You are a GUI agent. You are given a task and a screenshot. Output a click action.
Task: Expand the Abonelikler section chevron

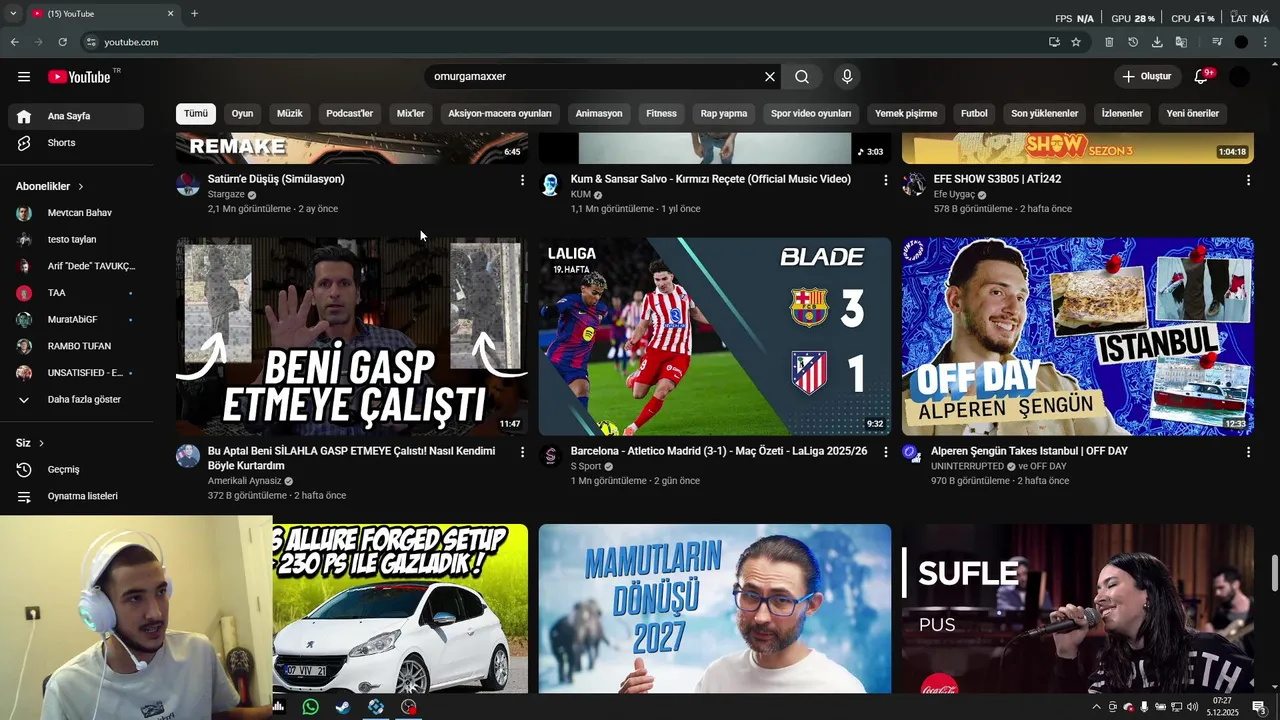pyautogui.click(x=81, y=187)
